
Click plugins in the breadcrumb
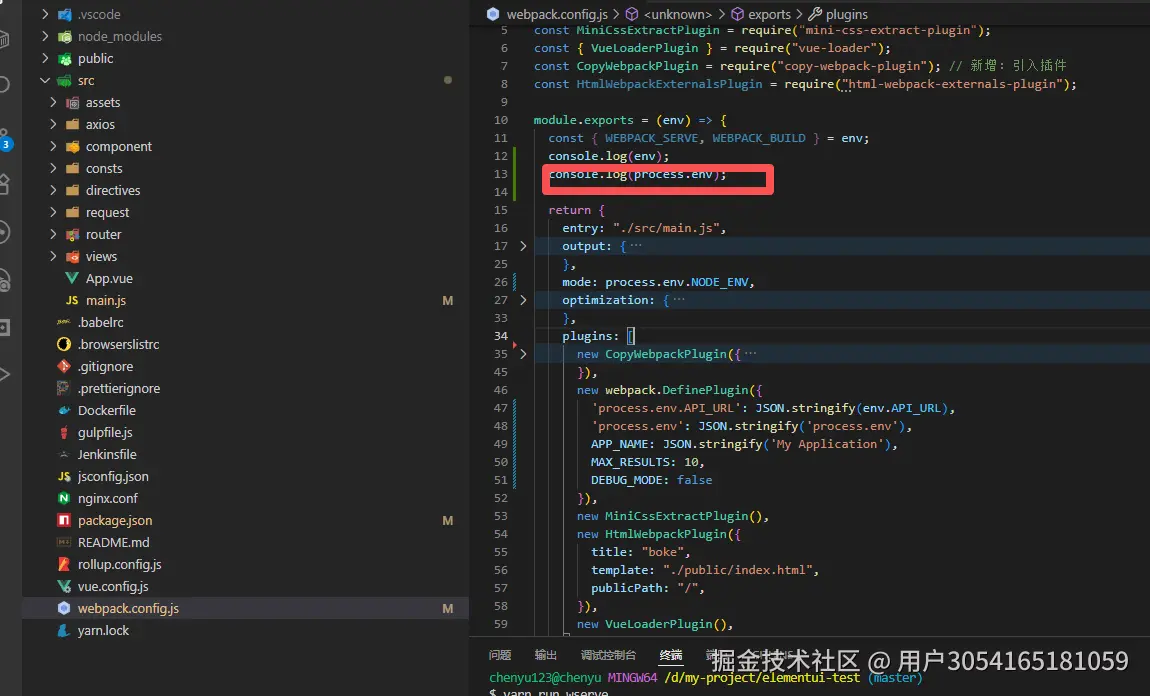pyautogui.click(x=846, y=14)
